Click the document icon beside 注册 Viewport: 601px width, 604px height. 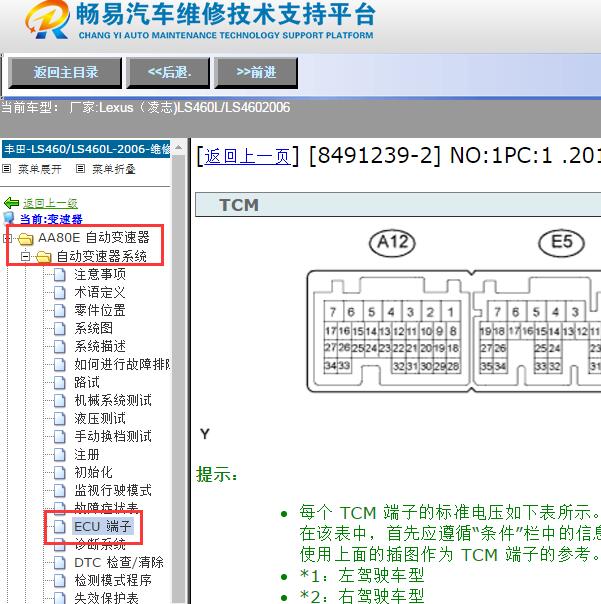(x=59, y=455)
